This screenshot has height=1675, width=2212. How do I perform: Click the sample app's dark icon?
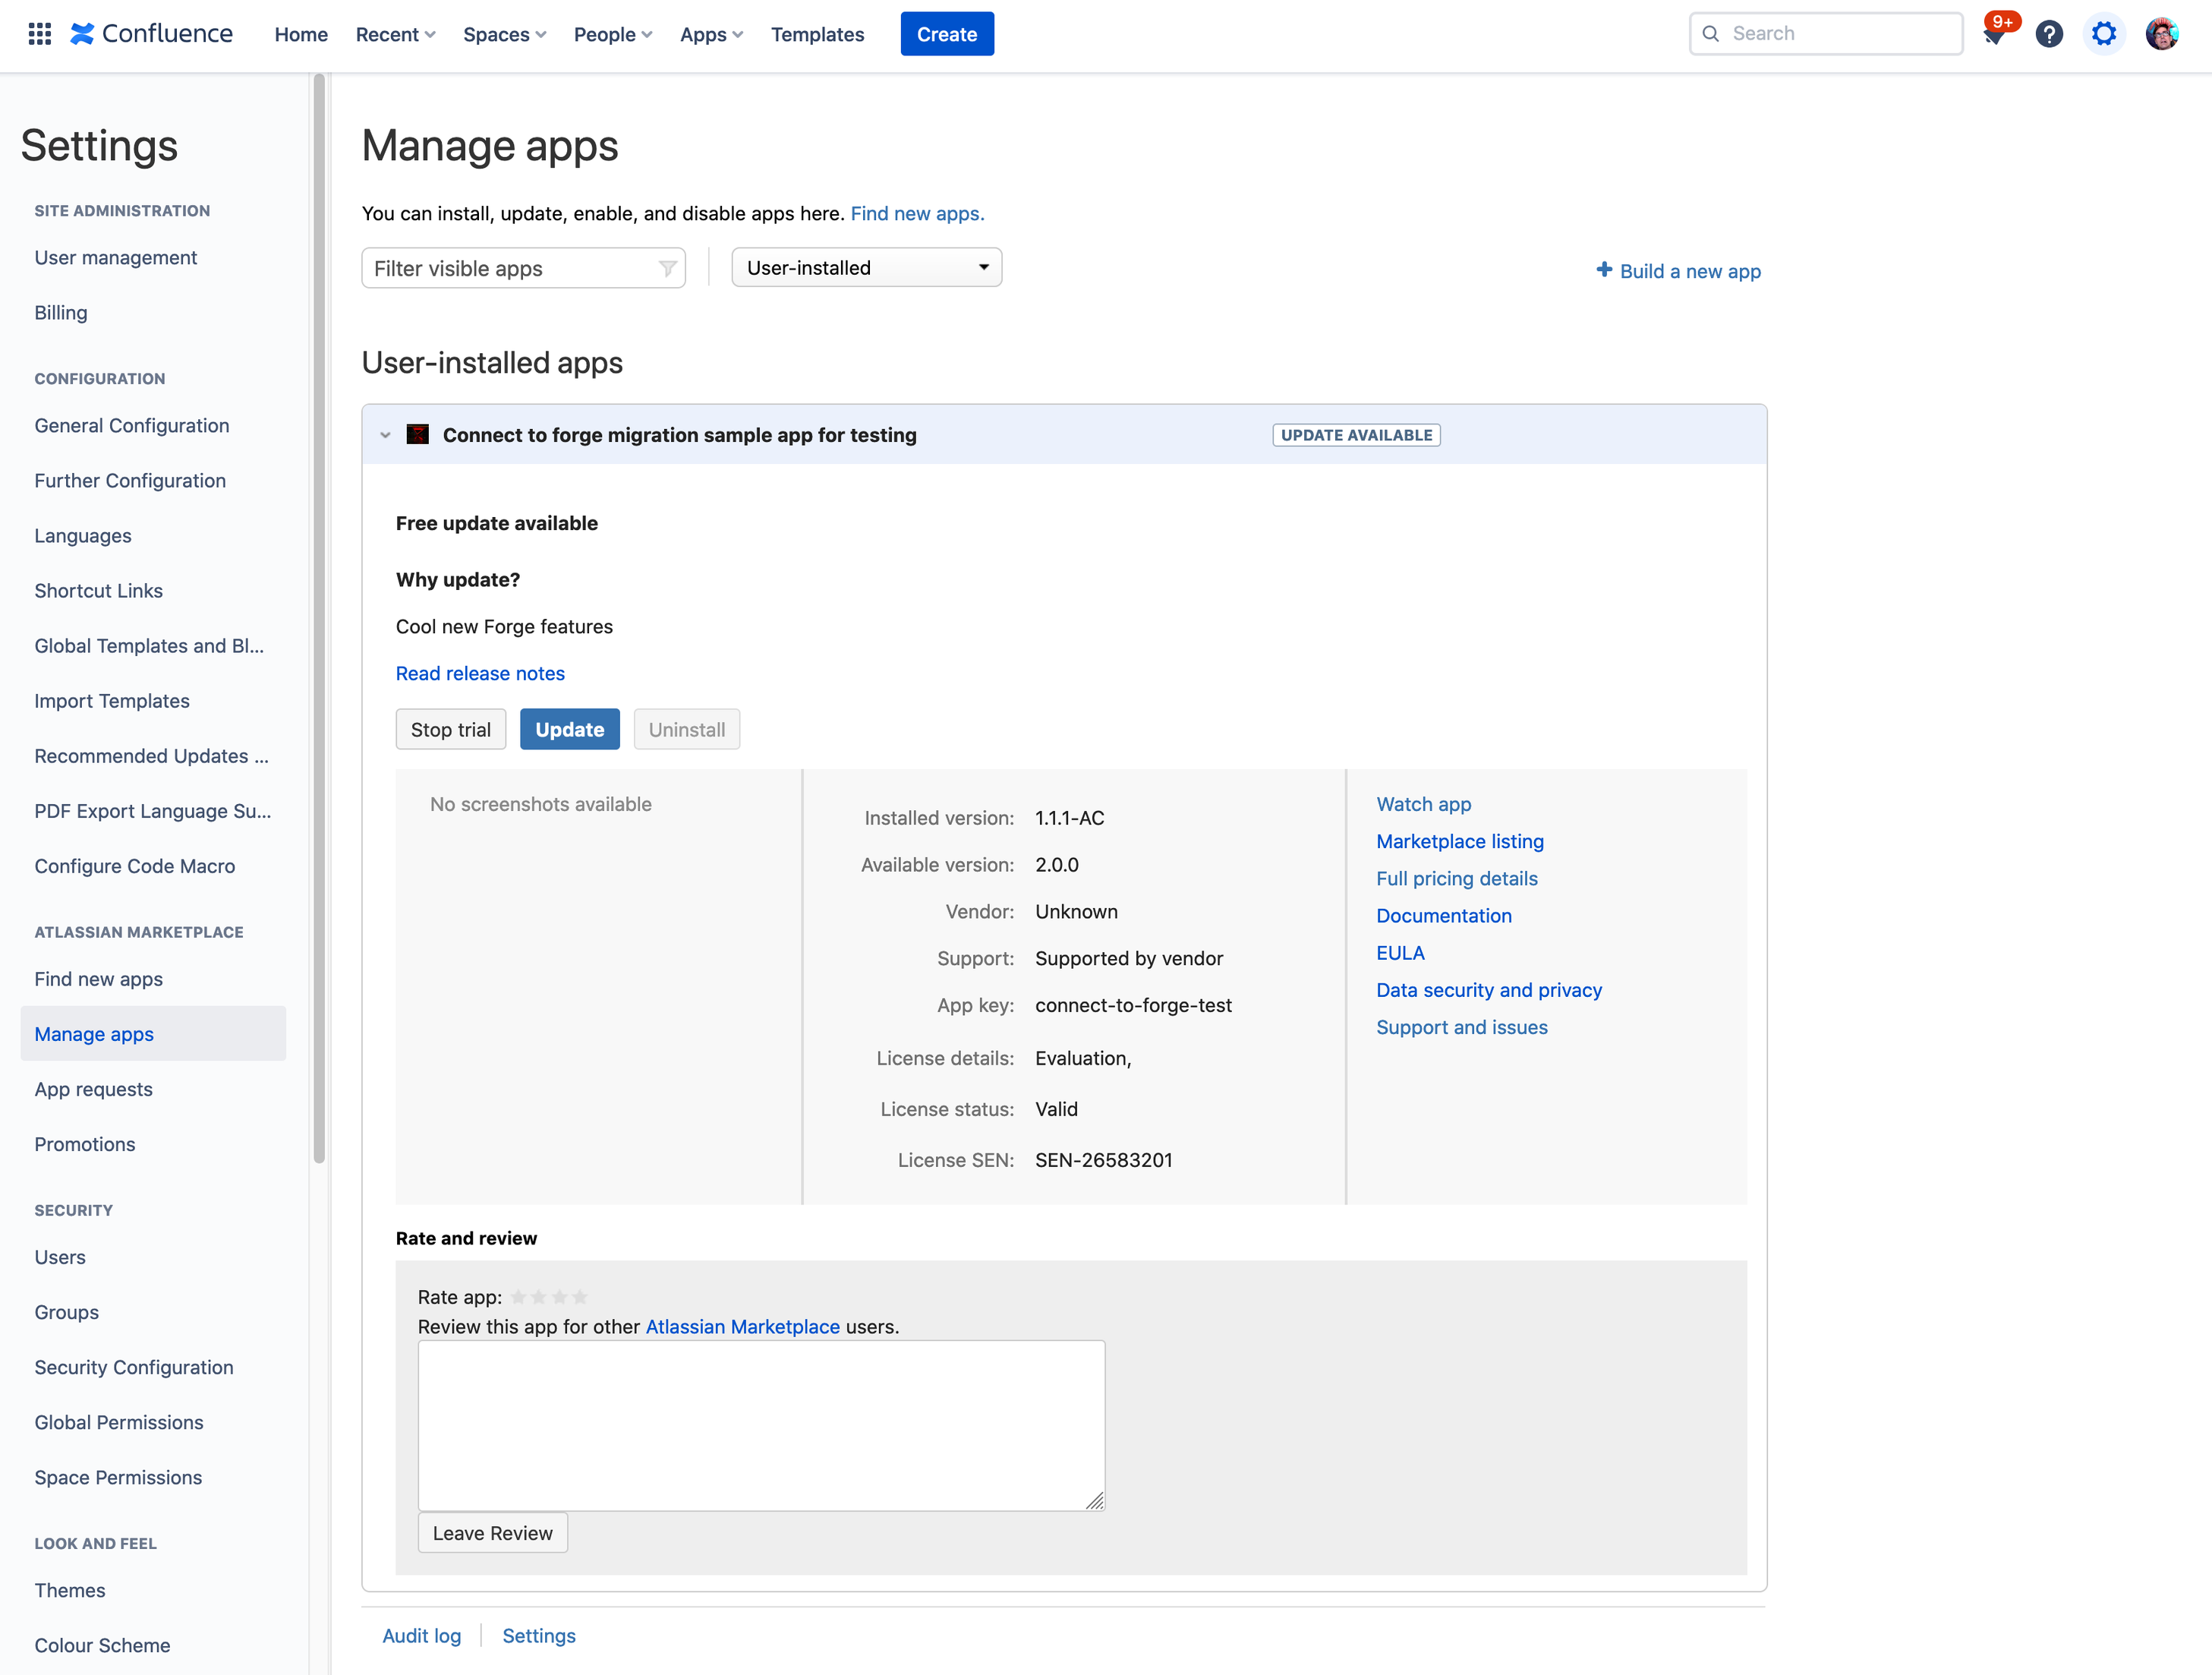pyautogui.click(x=418, y=434)
